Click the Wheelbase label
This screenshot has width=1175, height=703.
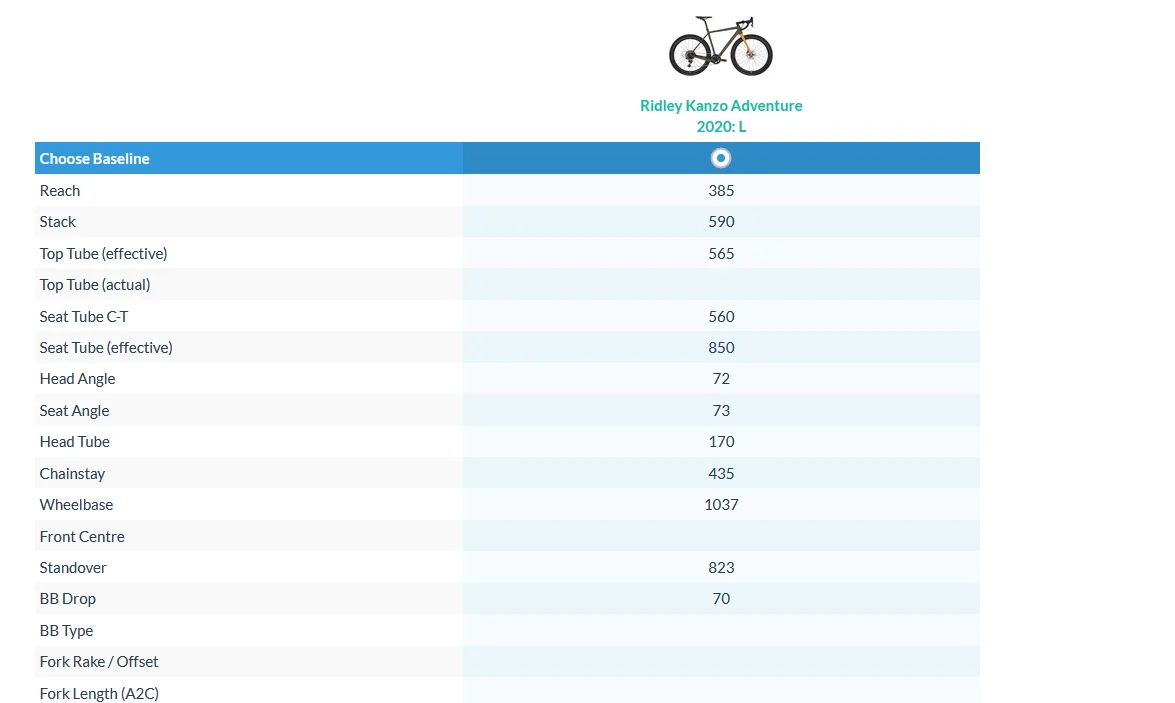[76, 505]
